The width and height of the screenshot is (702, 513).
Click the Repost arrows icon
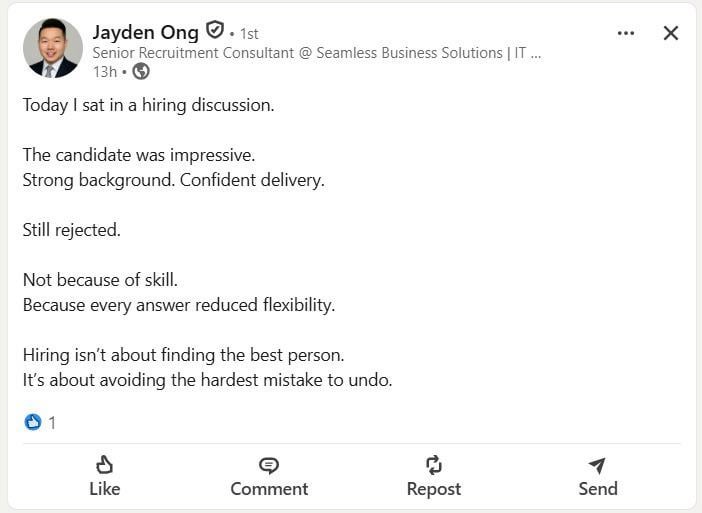tap(433, 465)
